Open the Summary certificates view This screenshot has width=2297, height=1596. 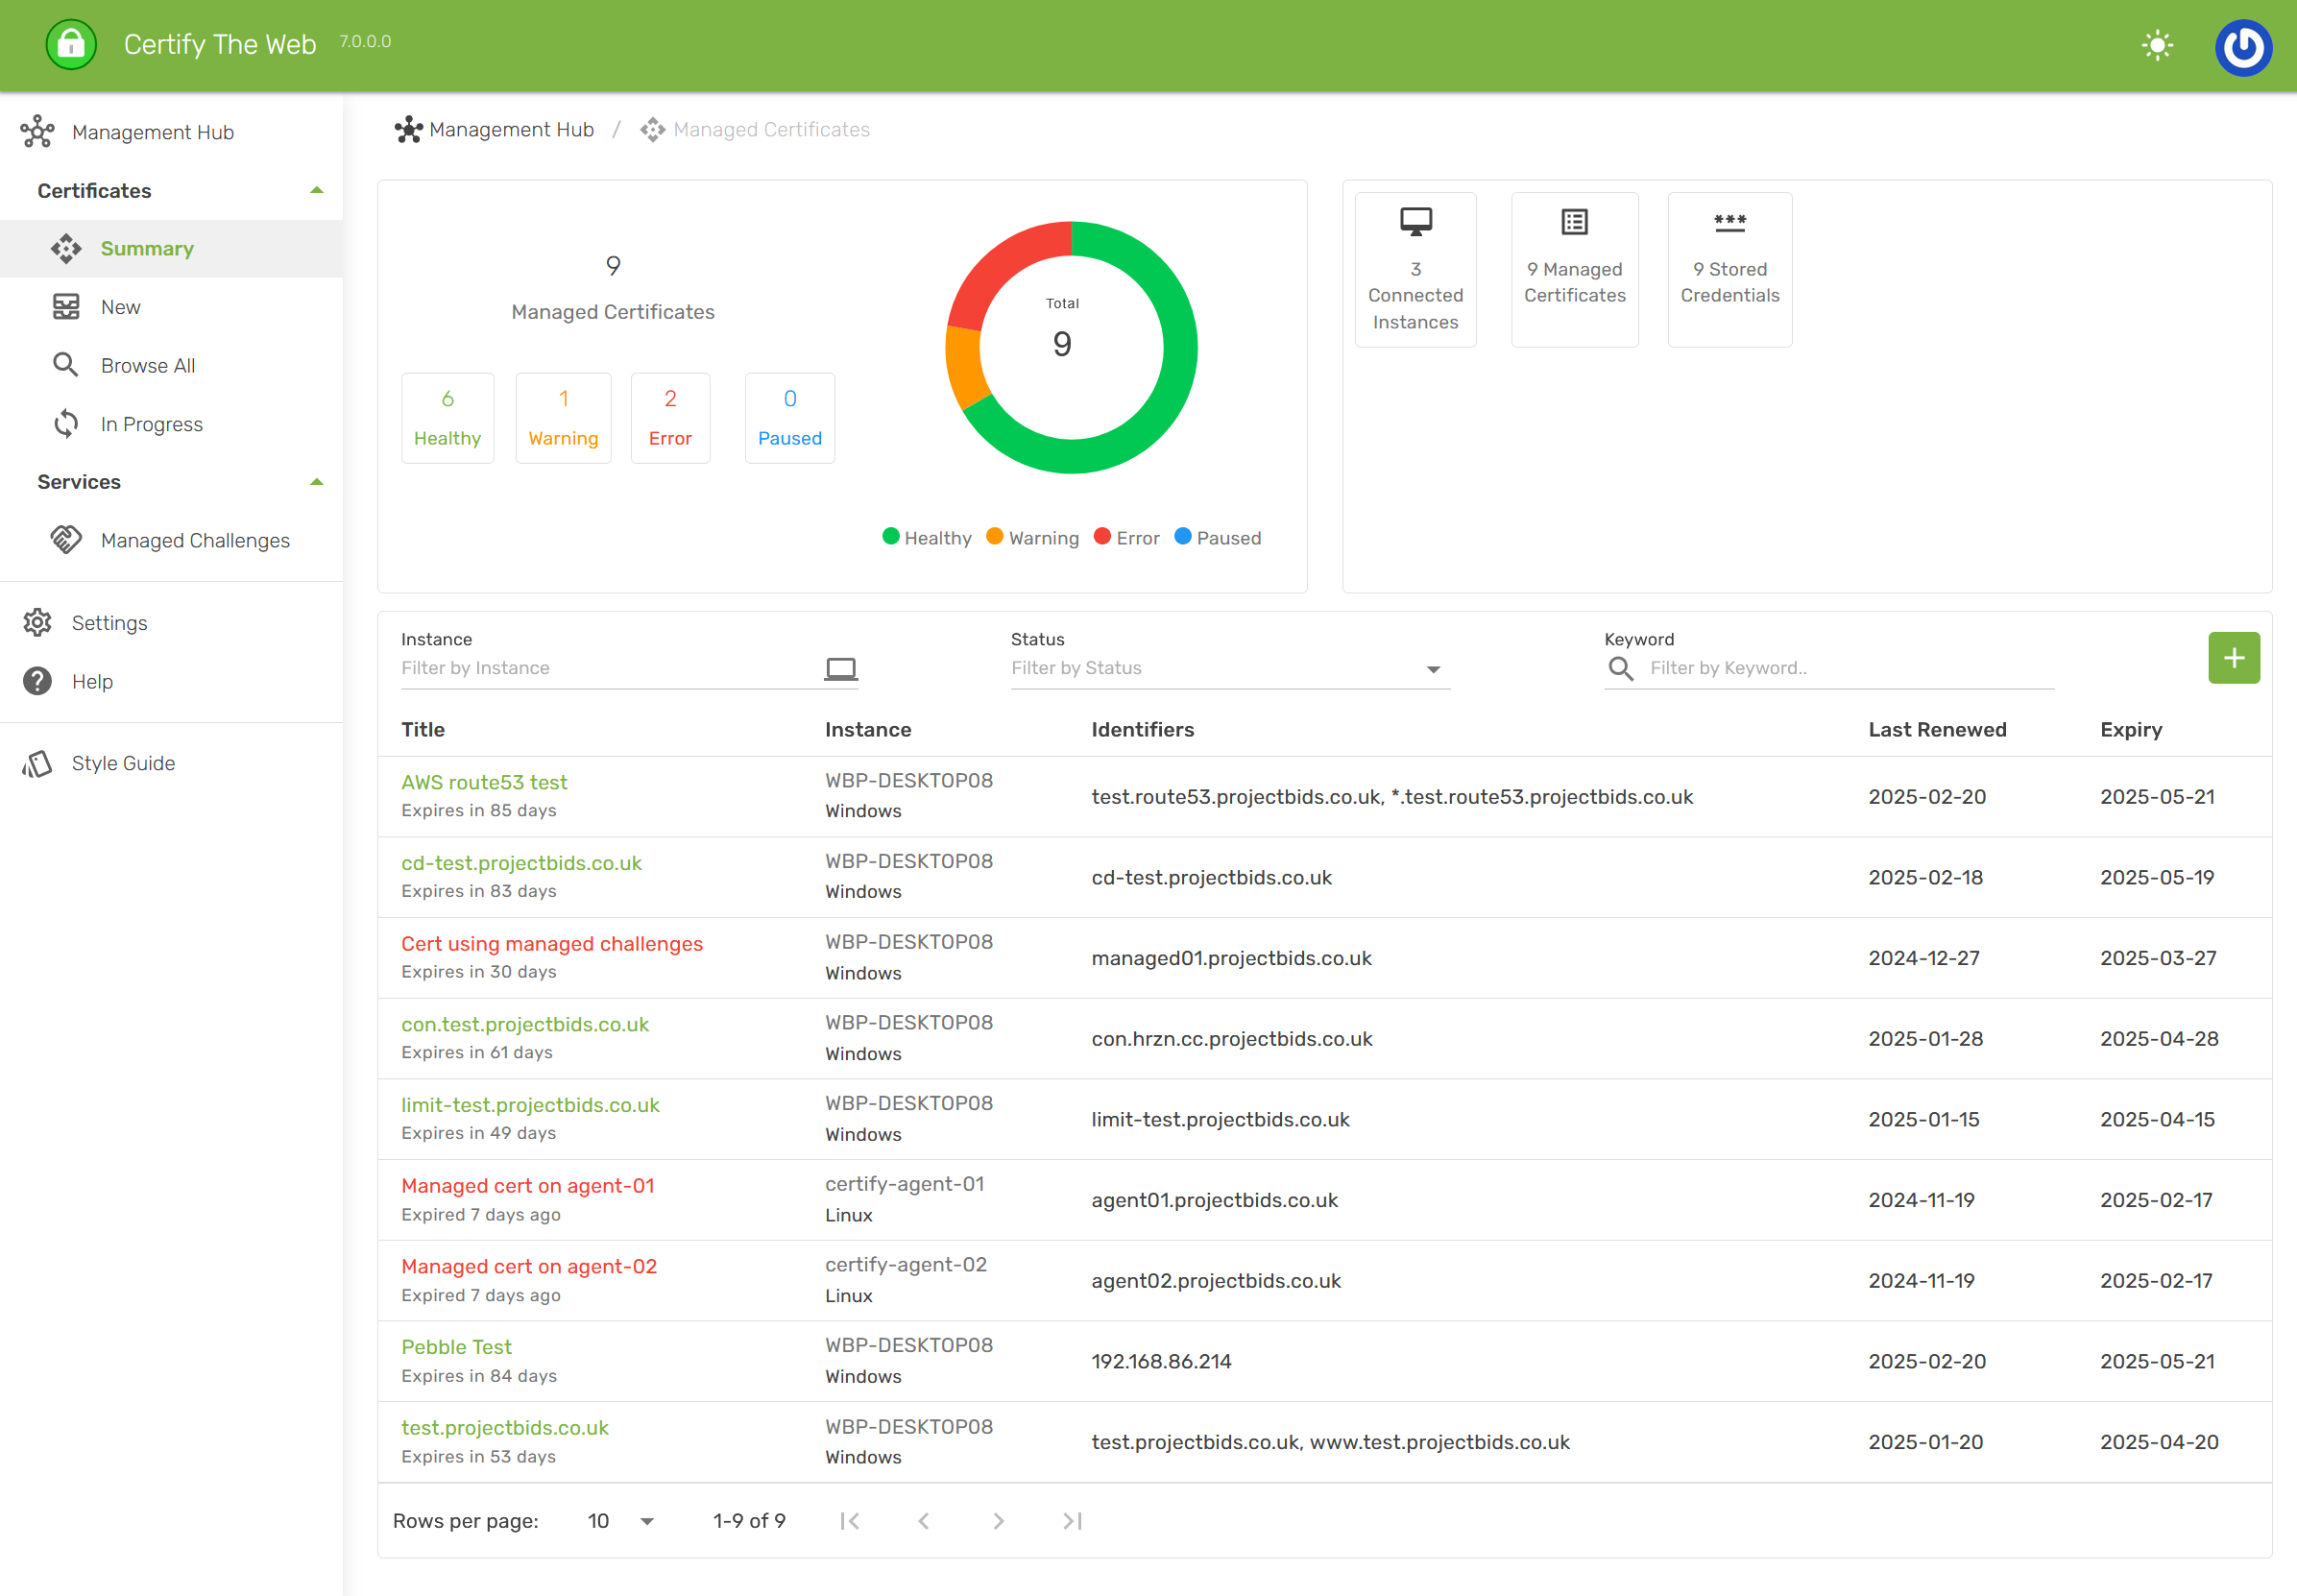click(147, 248)
